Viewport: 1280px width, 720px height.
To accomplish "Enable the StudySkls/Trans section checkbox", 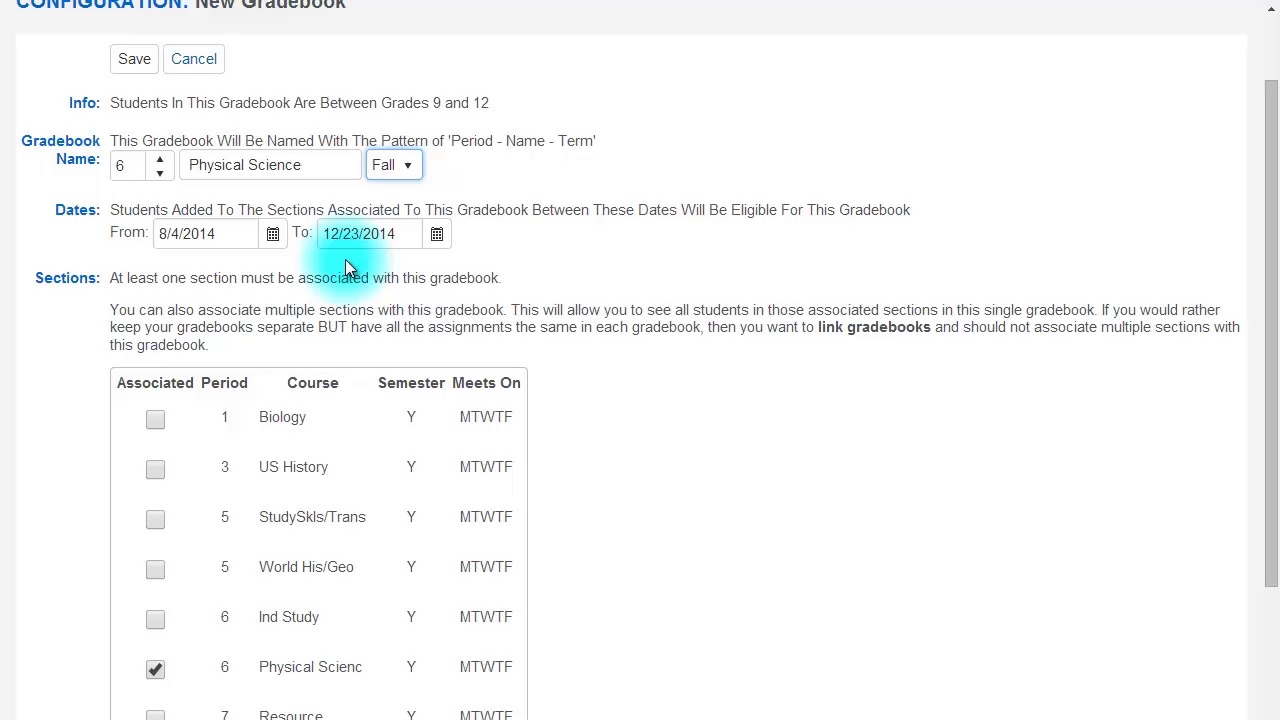I will pos(155,519).
